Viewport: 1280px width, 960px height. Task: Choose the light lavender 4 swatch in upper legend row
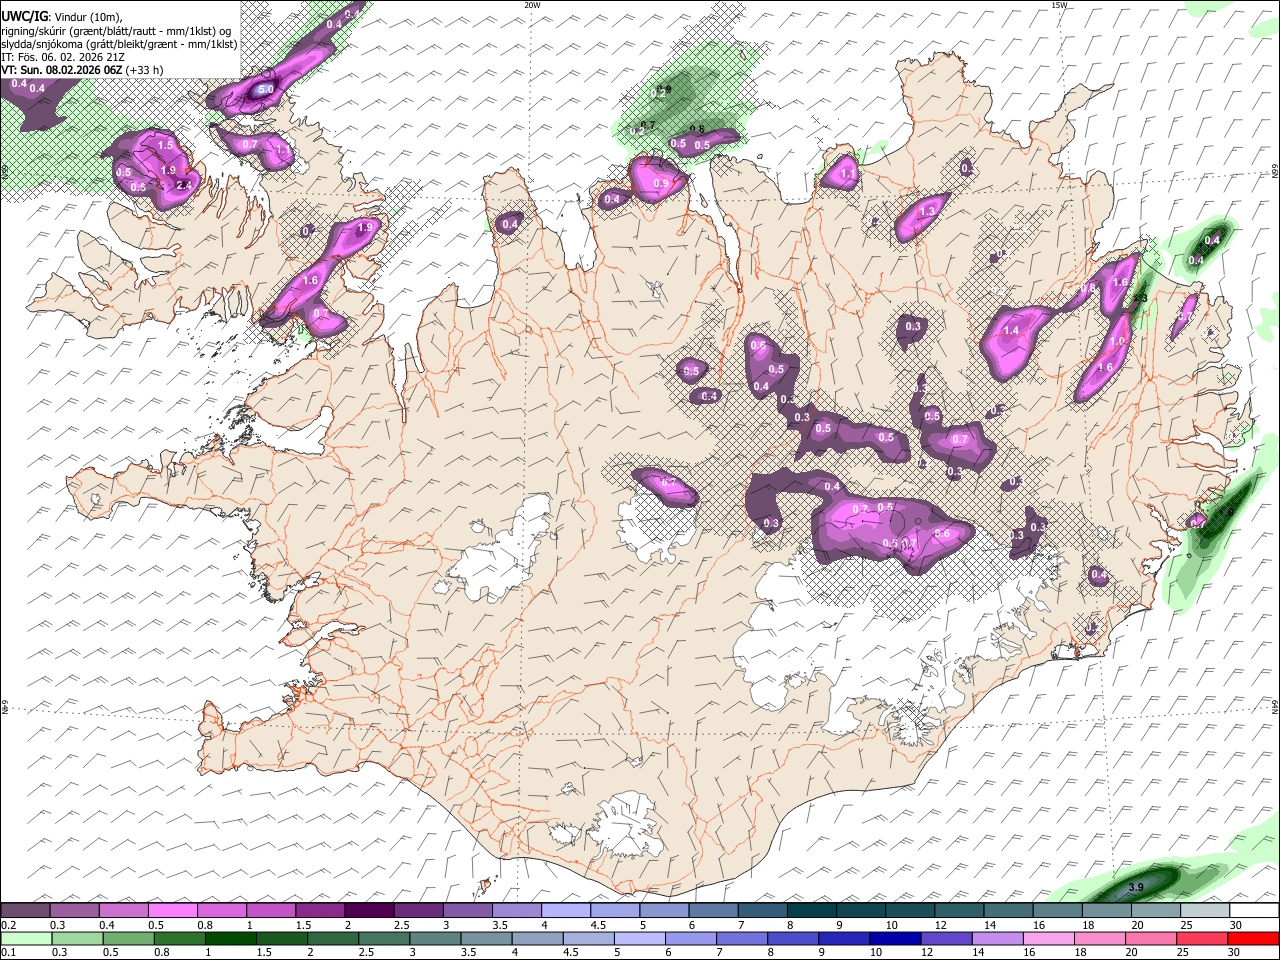[x=565, y=911]
